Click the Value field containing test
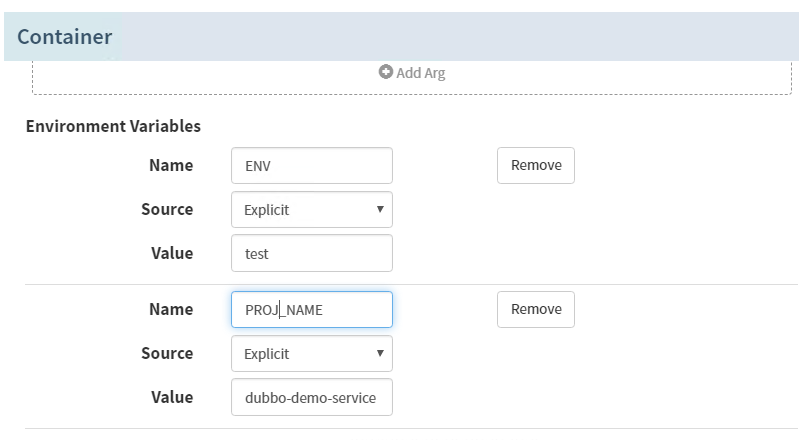807x440 pixels. pyautogui.click(x=311, y=254)
